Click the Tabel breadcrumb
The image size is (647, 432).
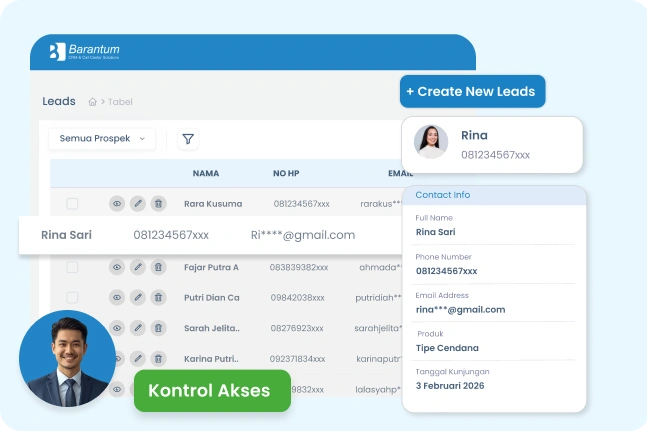[x=120, y=102]
